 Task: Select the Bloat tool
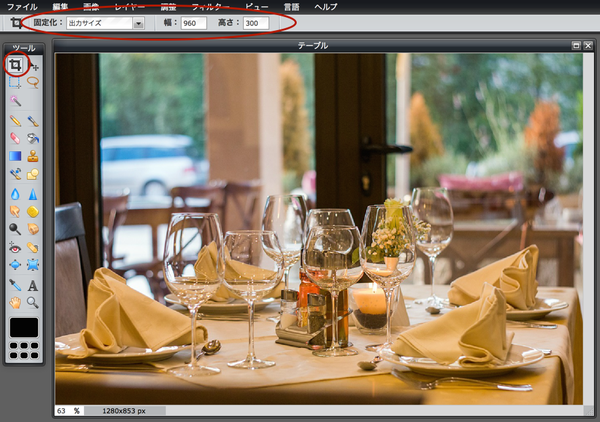[15, 264]
